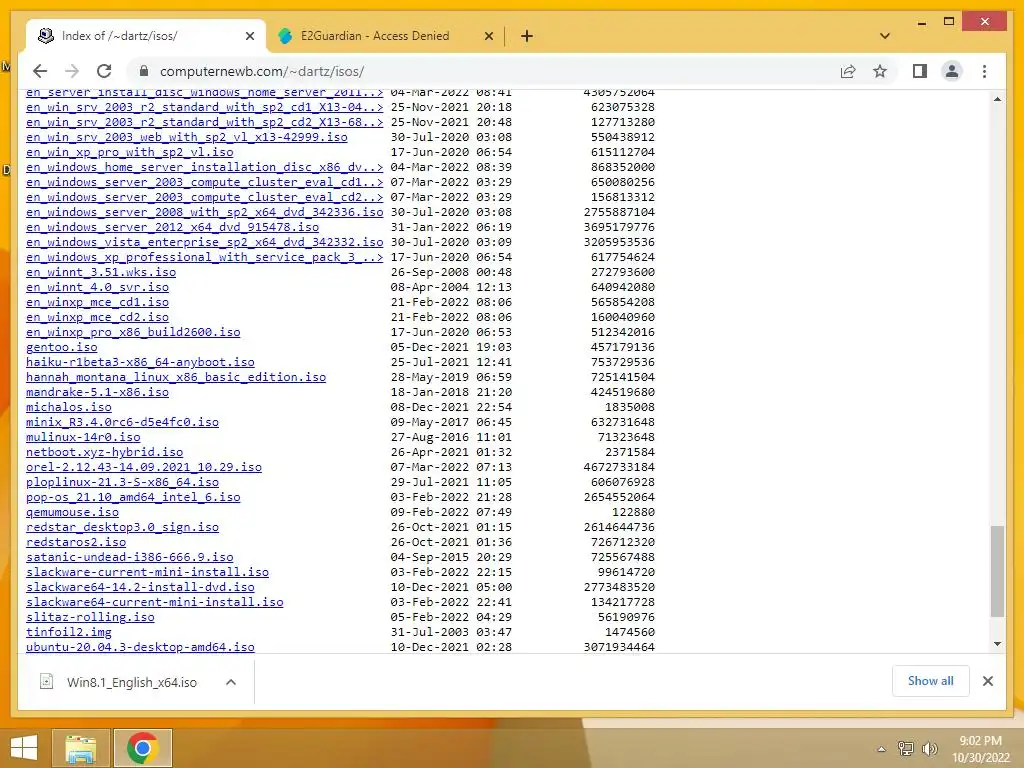Screen dimensions: 1024x768
Task: Open the netboot.xyz-hybrid.iso link
Action: click(x=104, y=453)
